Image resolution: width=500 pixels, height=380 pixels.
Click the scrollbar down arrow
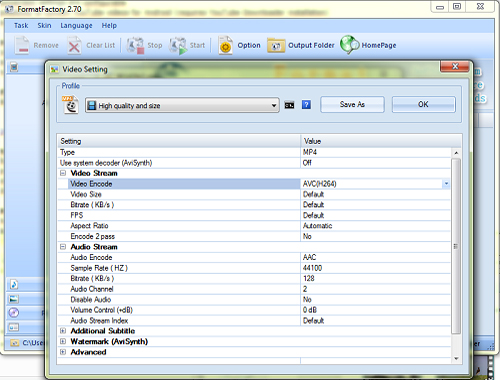[456, 359]
